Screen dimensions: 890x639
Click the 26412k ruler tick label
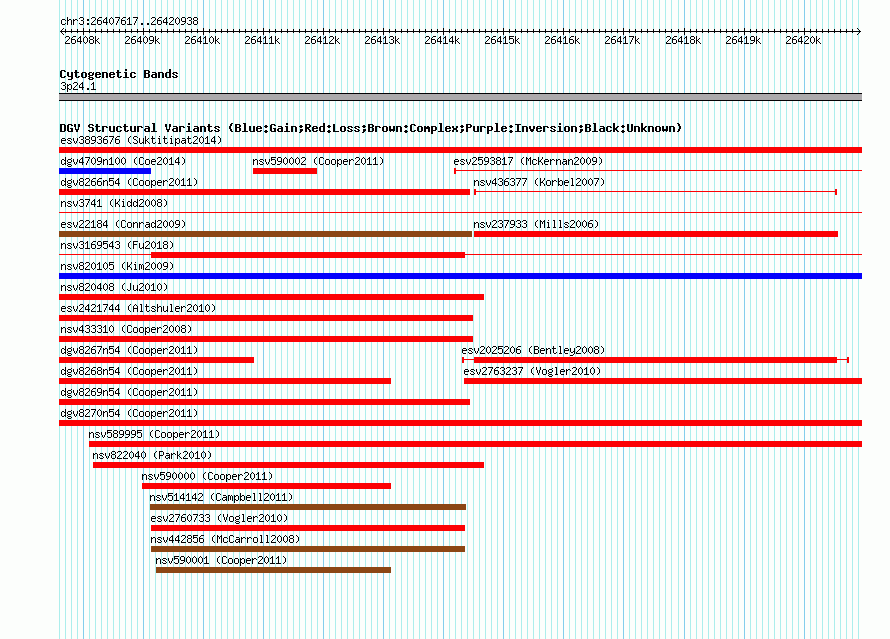pyautogui.click(x=322, y=40)
